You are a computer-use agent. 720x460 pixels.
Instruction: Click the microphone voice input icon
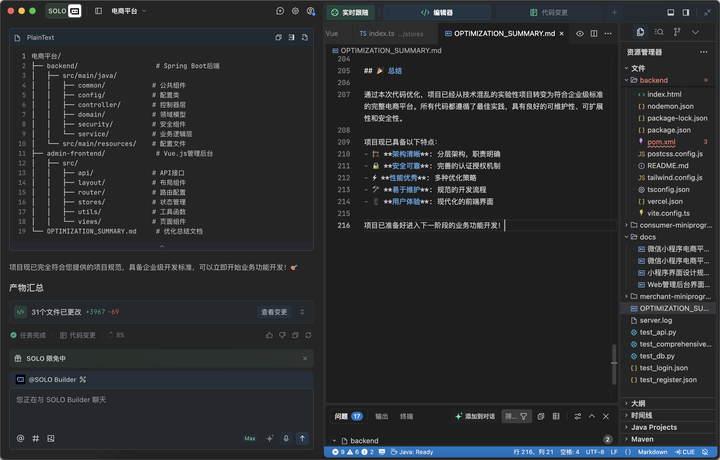click(286, 438)
